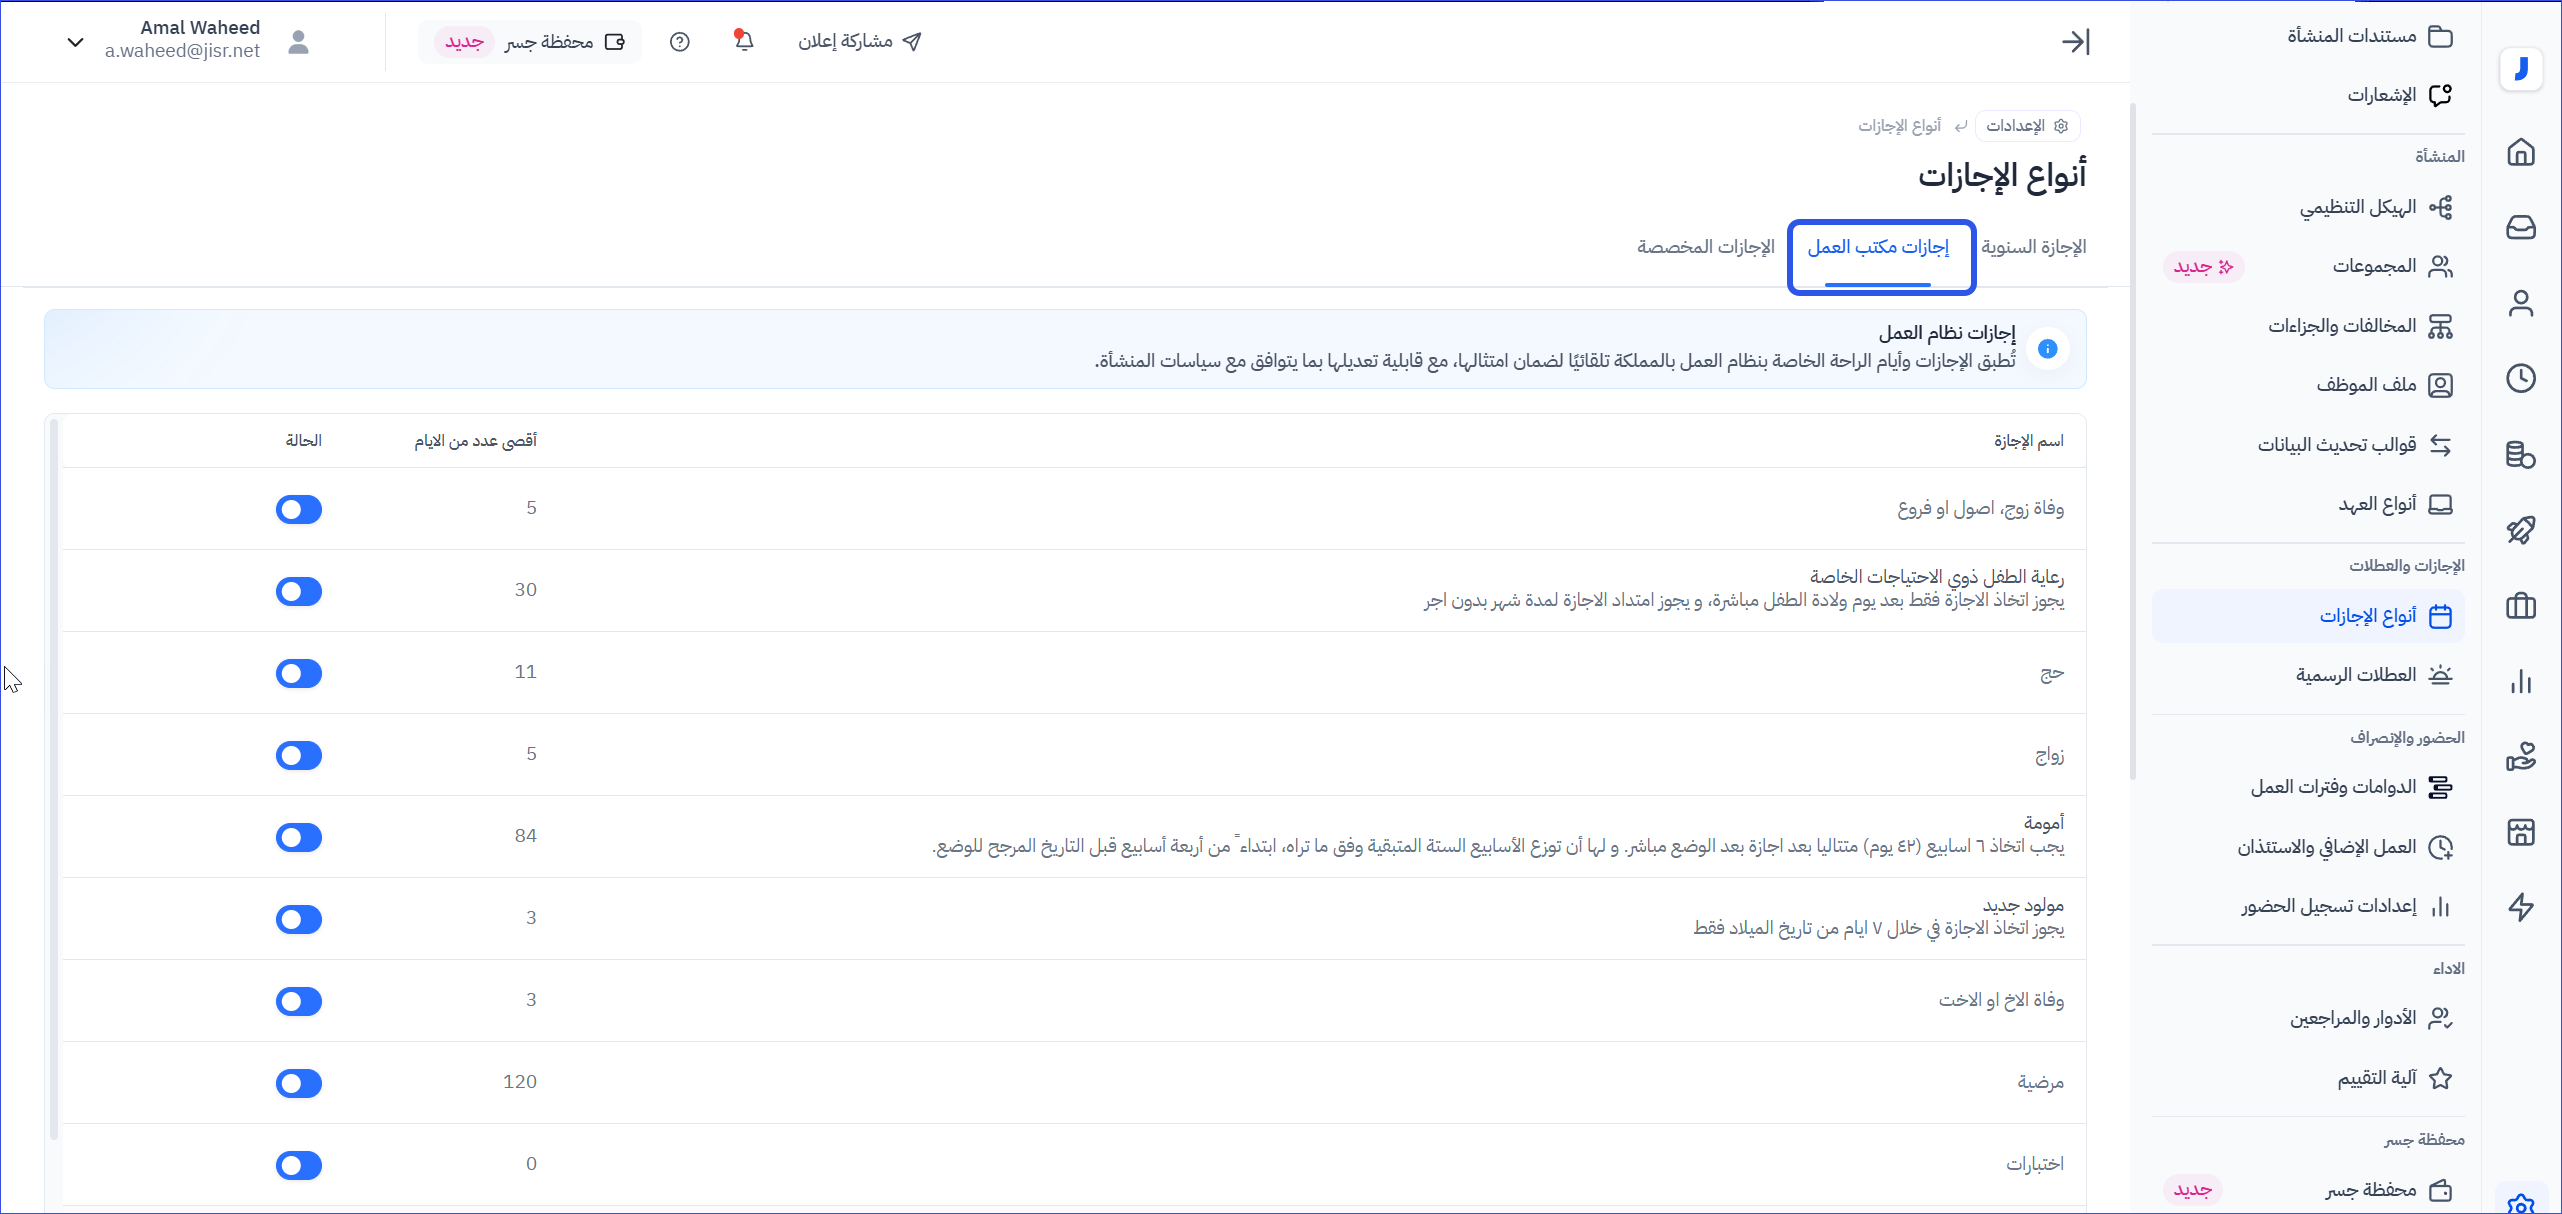Image resolution: width=2562 pixels, height=1214 pixels.
Task: Open the الإعدادات breadcrumb chip
Action: coord(2026,126)
